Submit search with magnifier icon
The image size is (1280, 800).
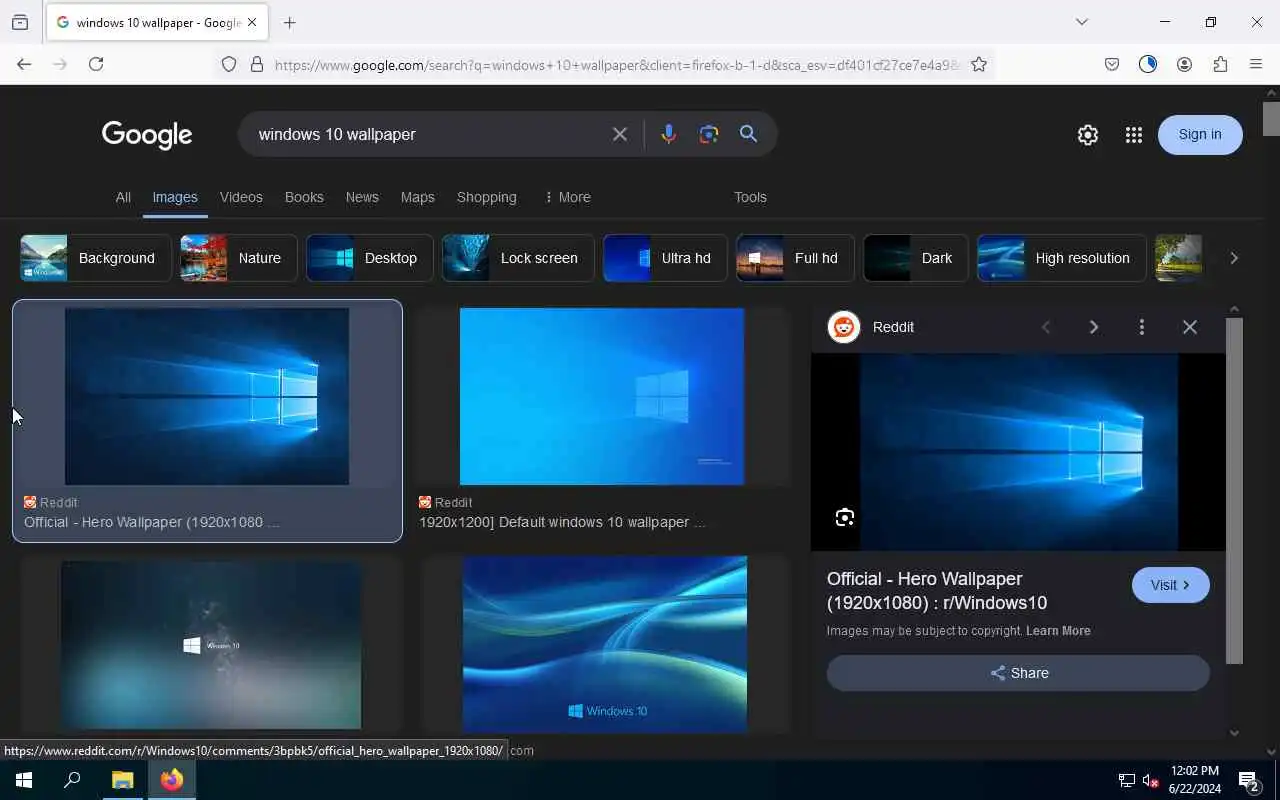click(748, 134)
